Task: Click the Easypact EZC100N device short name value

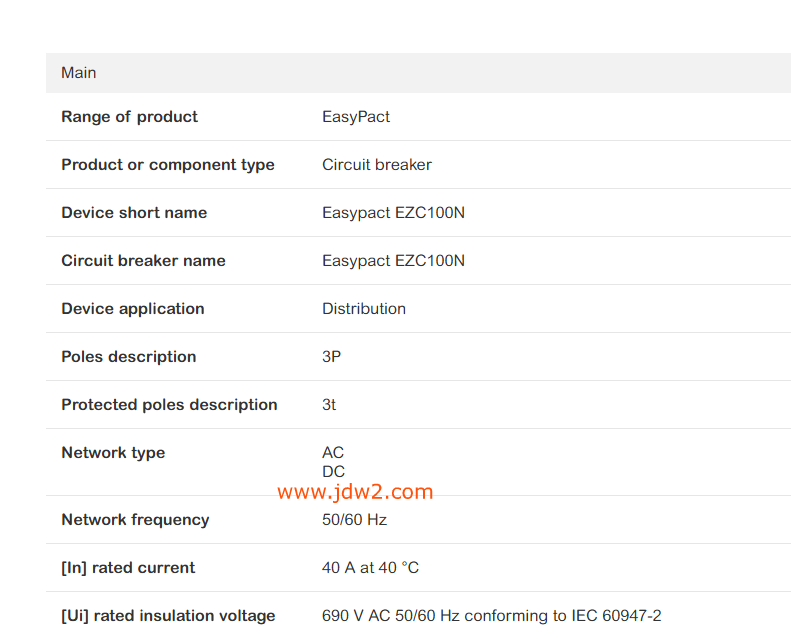Action: pyautogui.click(x=393, y=213)
